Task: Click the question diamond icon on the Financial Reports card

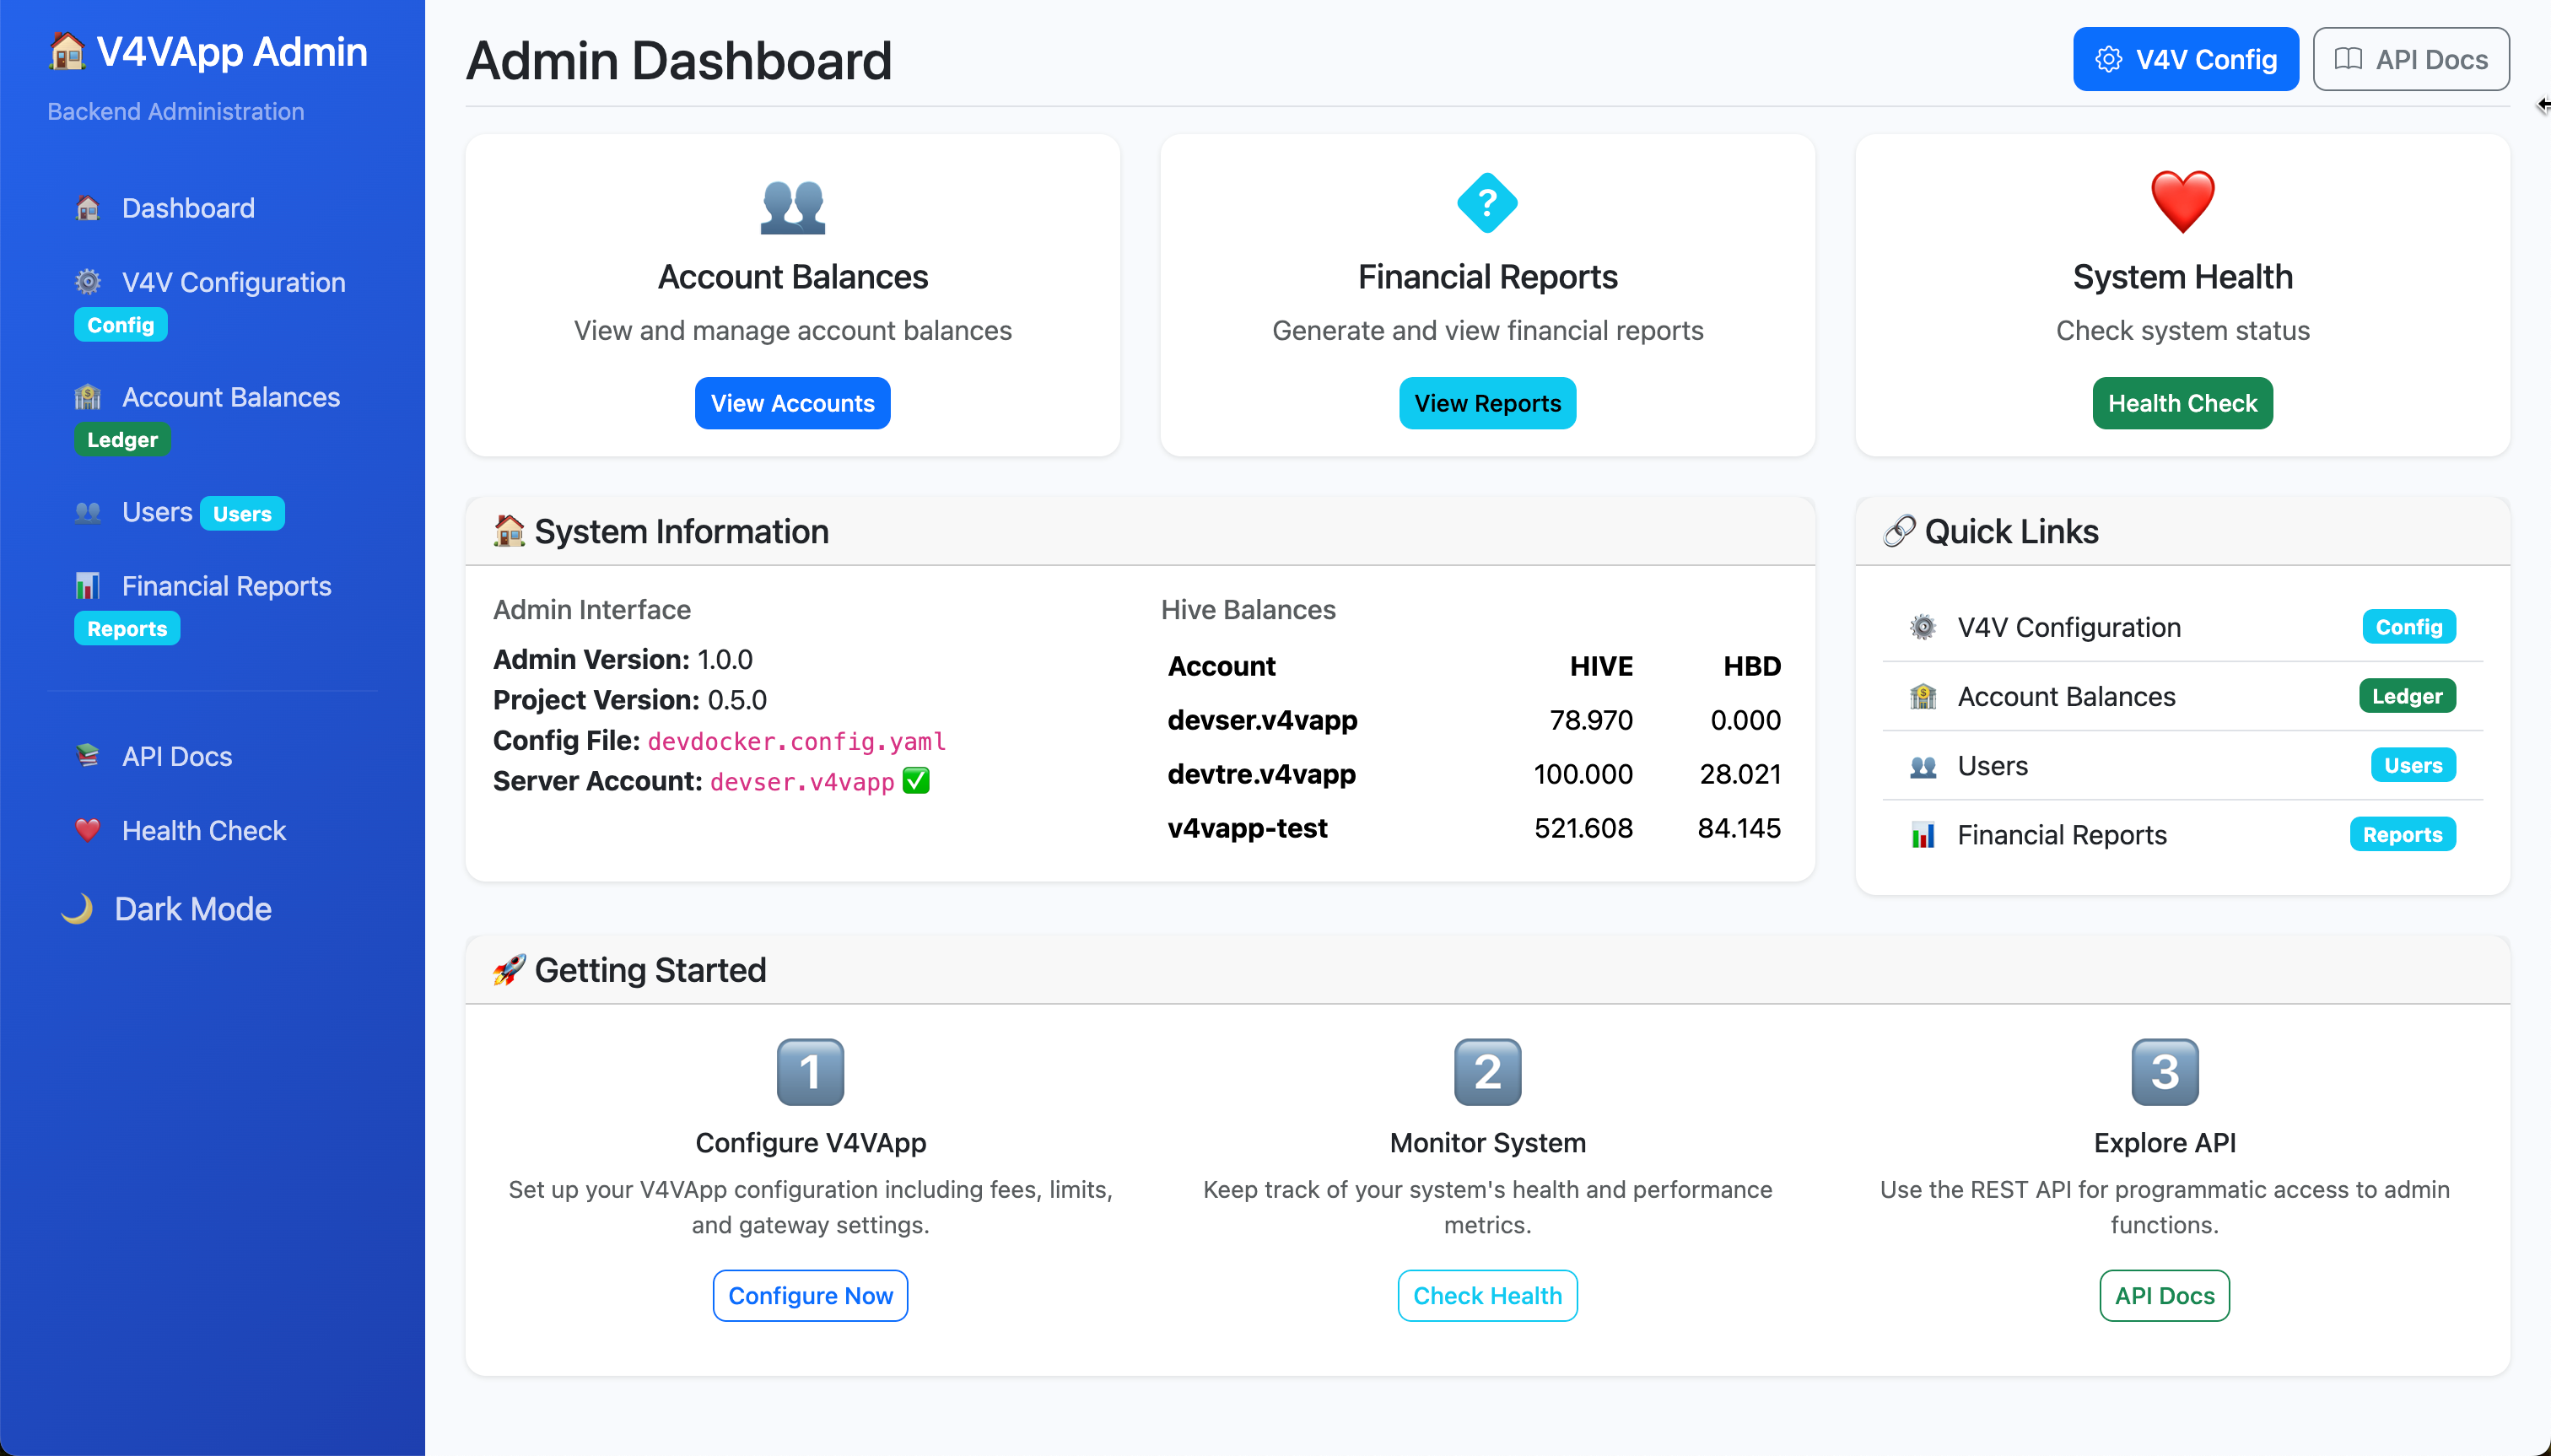Action: pos(1487,203)
